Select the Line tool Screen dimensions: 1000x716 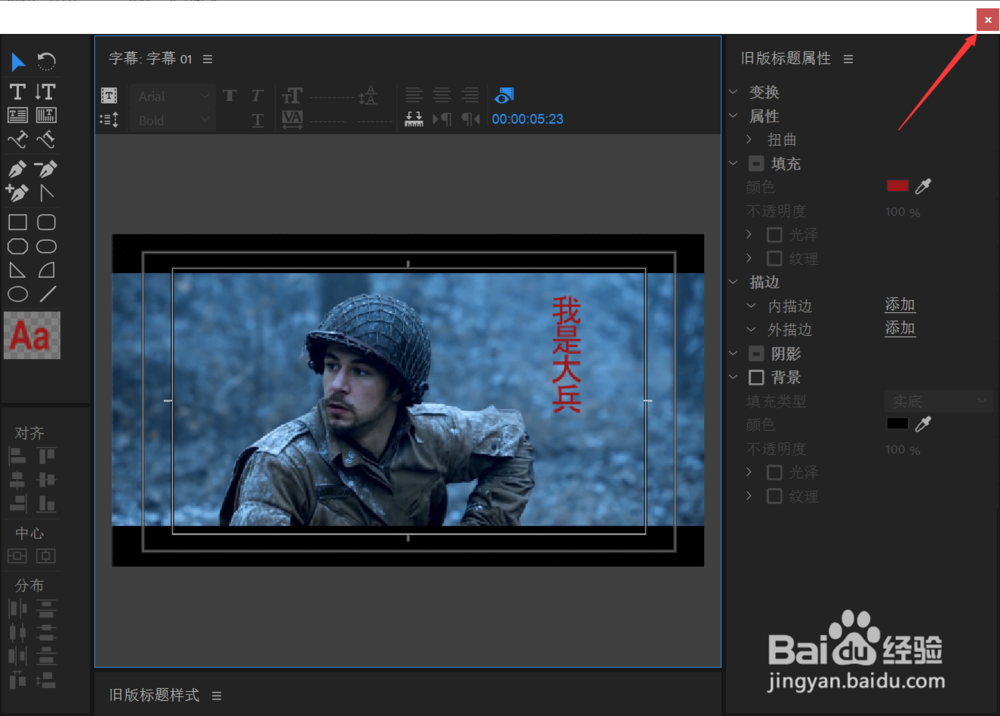pyautogui.click(x=47, y=295)
